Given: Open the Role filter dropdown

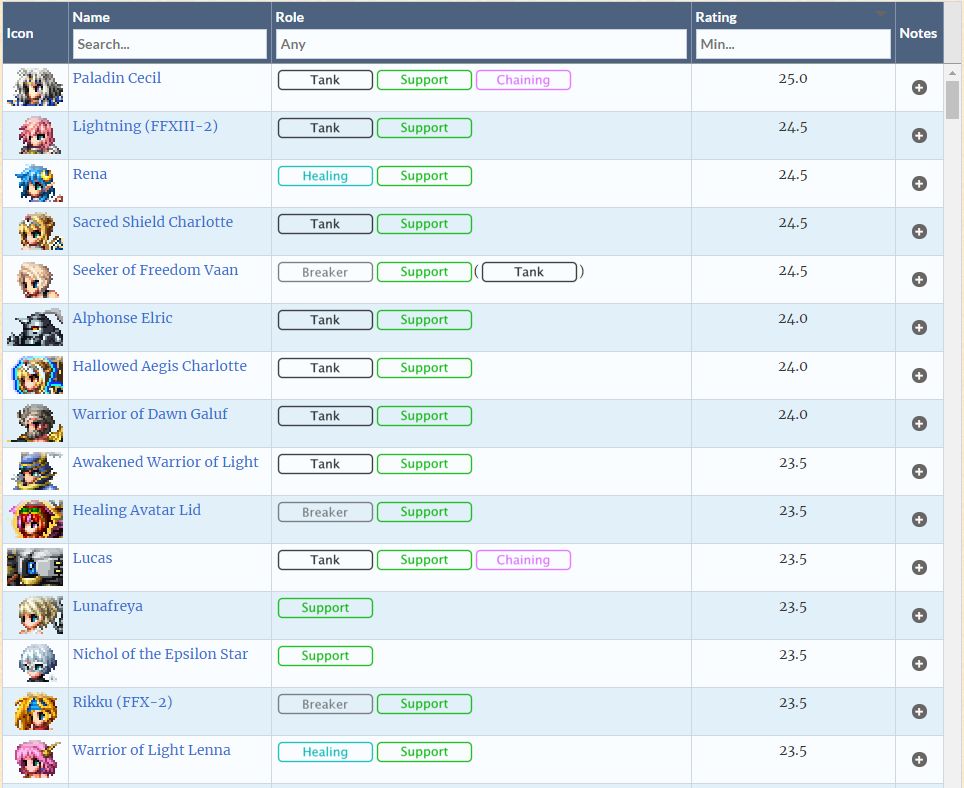Looking at the screenshot, I should (x=481, y=44).
